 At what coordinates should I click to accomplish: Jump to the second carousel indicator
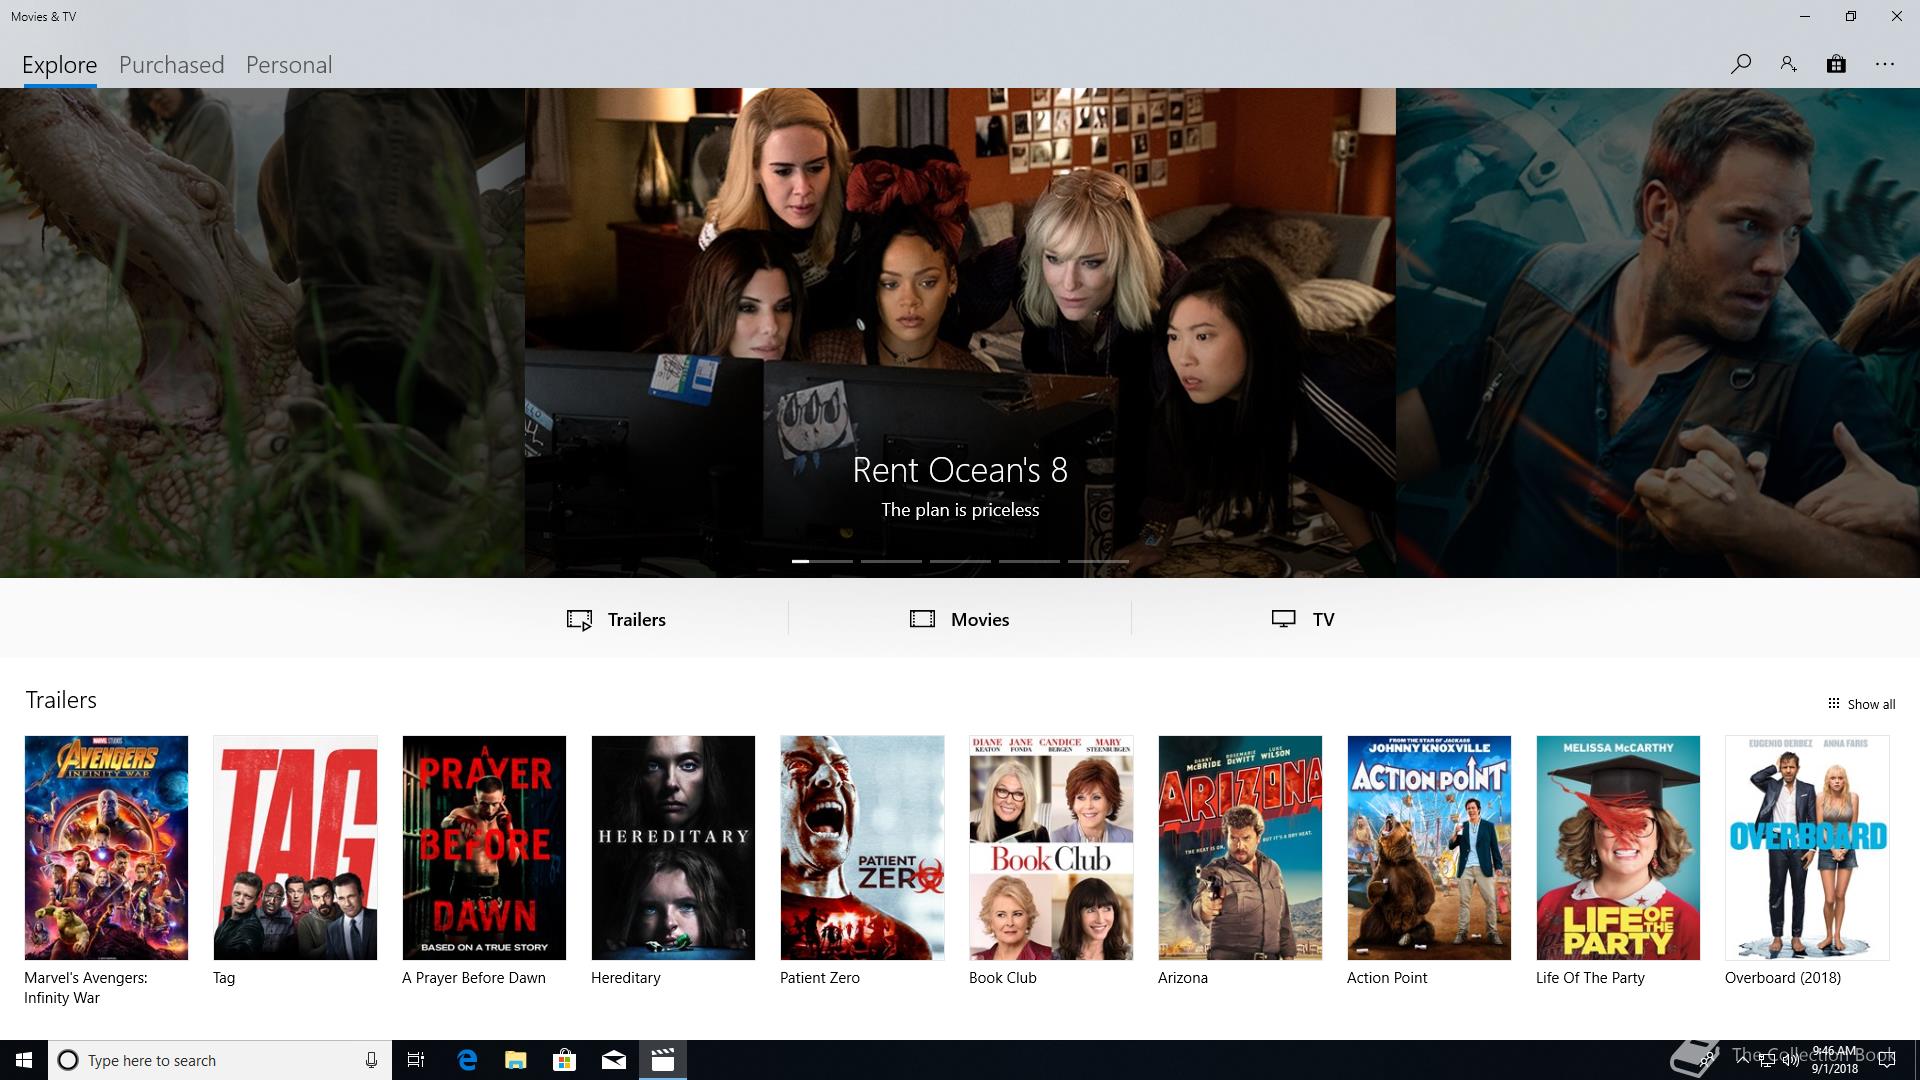point(891,561)
